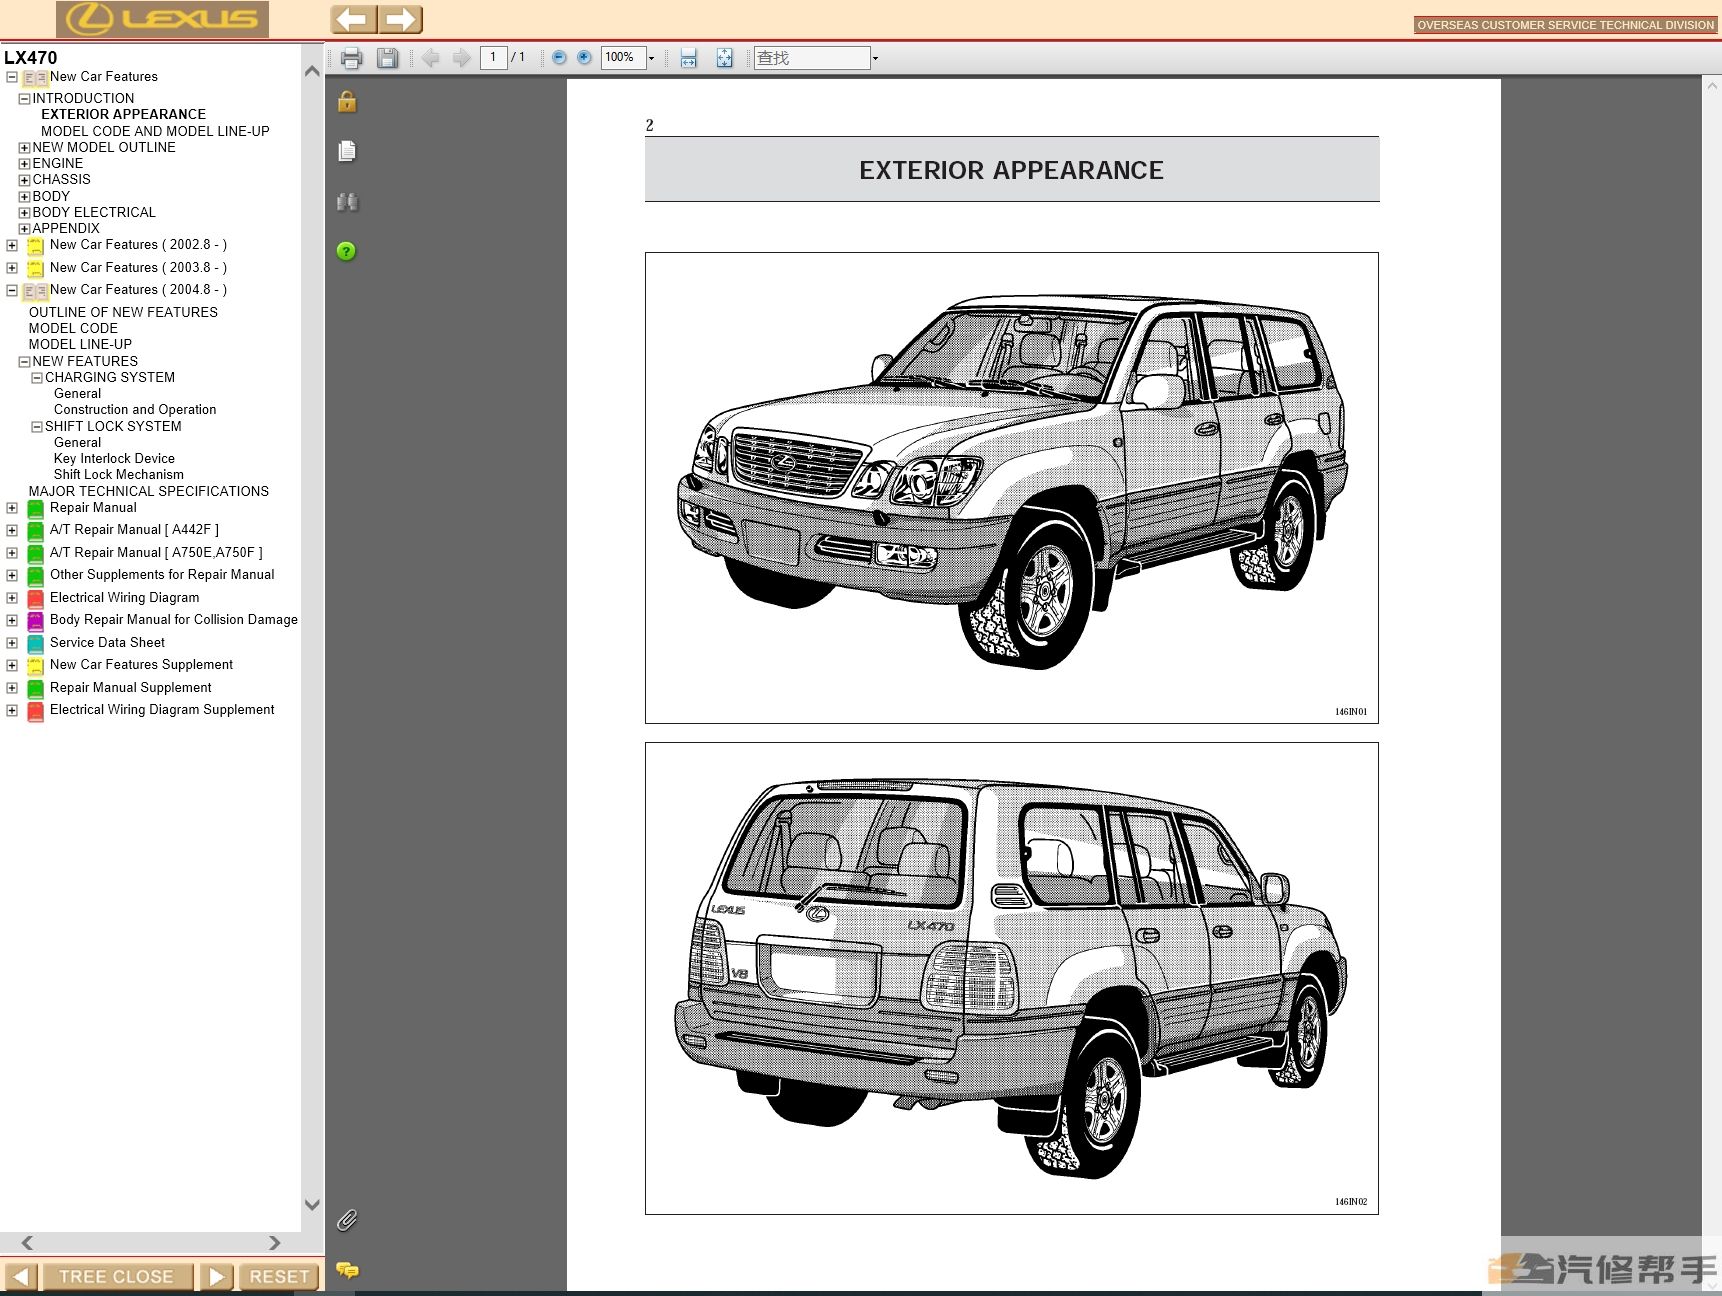Open the zoom percentage dropdown arrow
The height and width of the screenshot is (1296, 1722).
pos(652,58)
